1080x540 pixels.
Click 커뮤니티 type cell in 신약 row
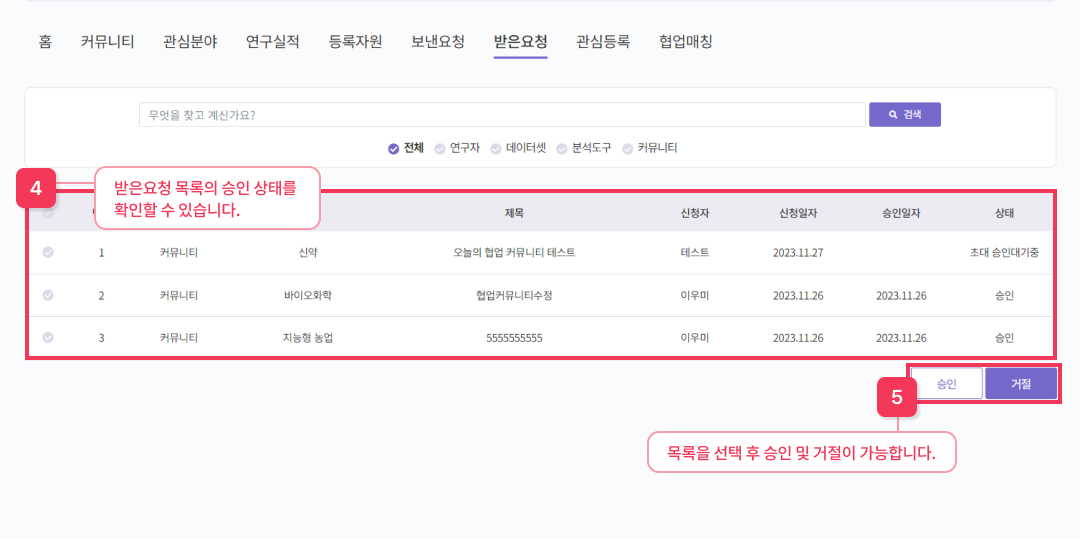tap(179, 253)
